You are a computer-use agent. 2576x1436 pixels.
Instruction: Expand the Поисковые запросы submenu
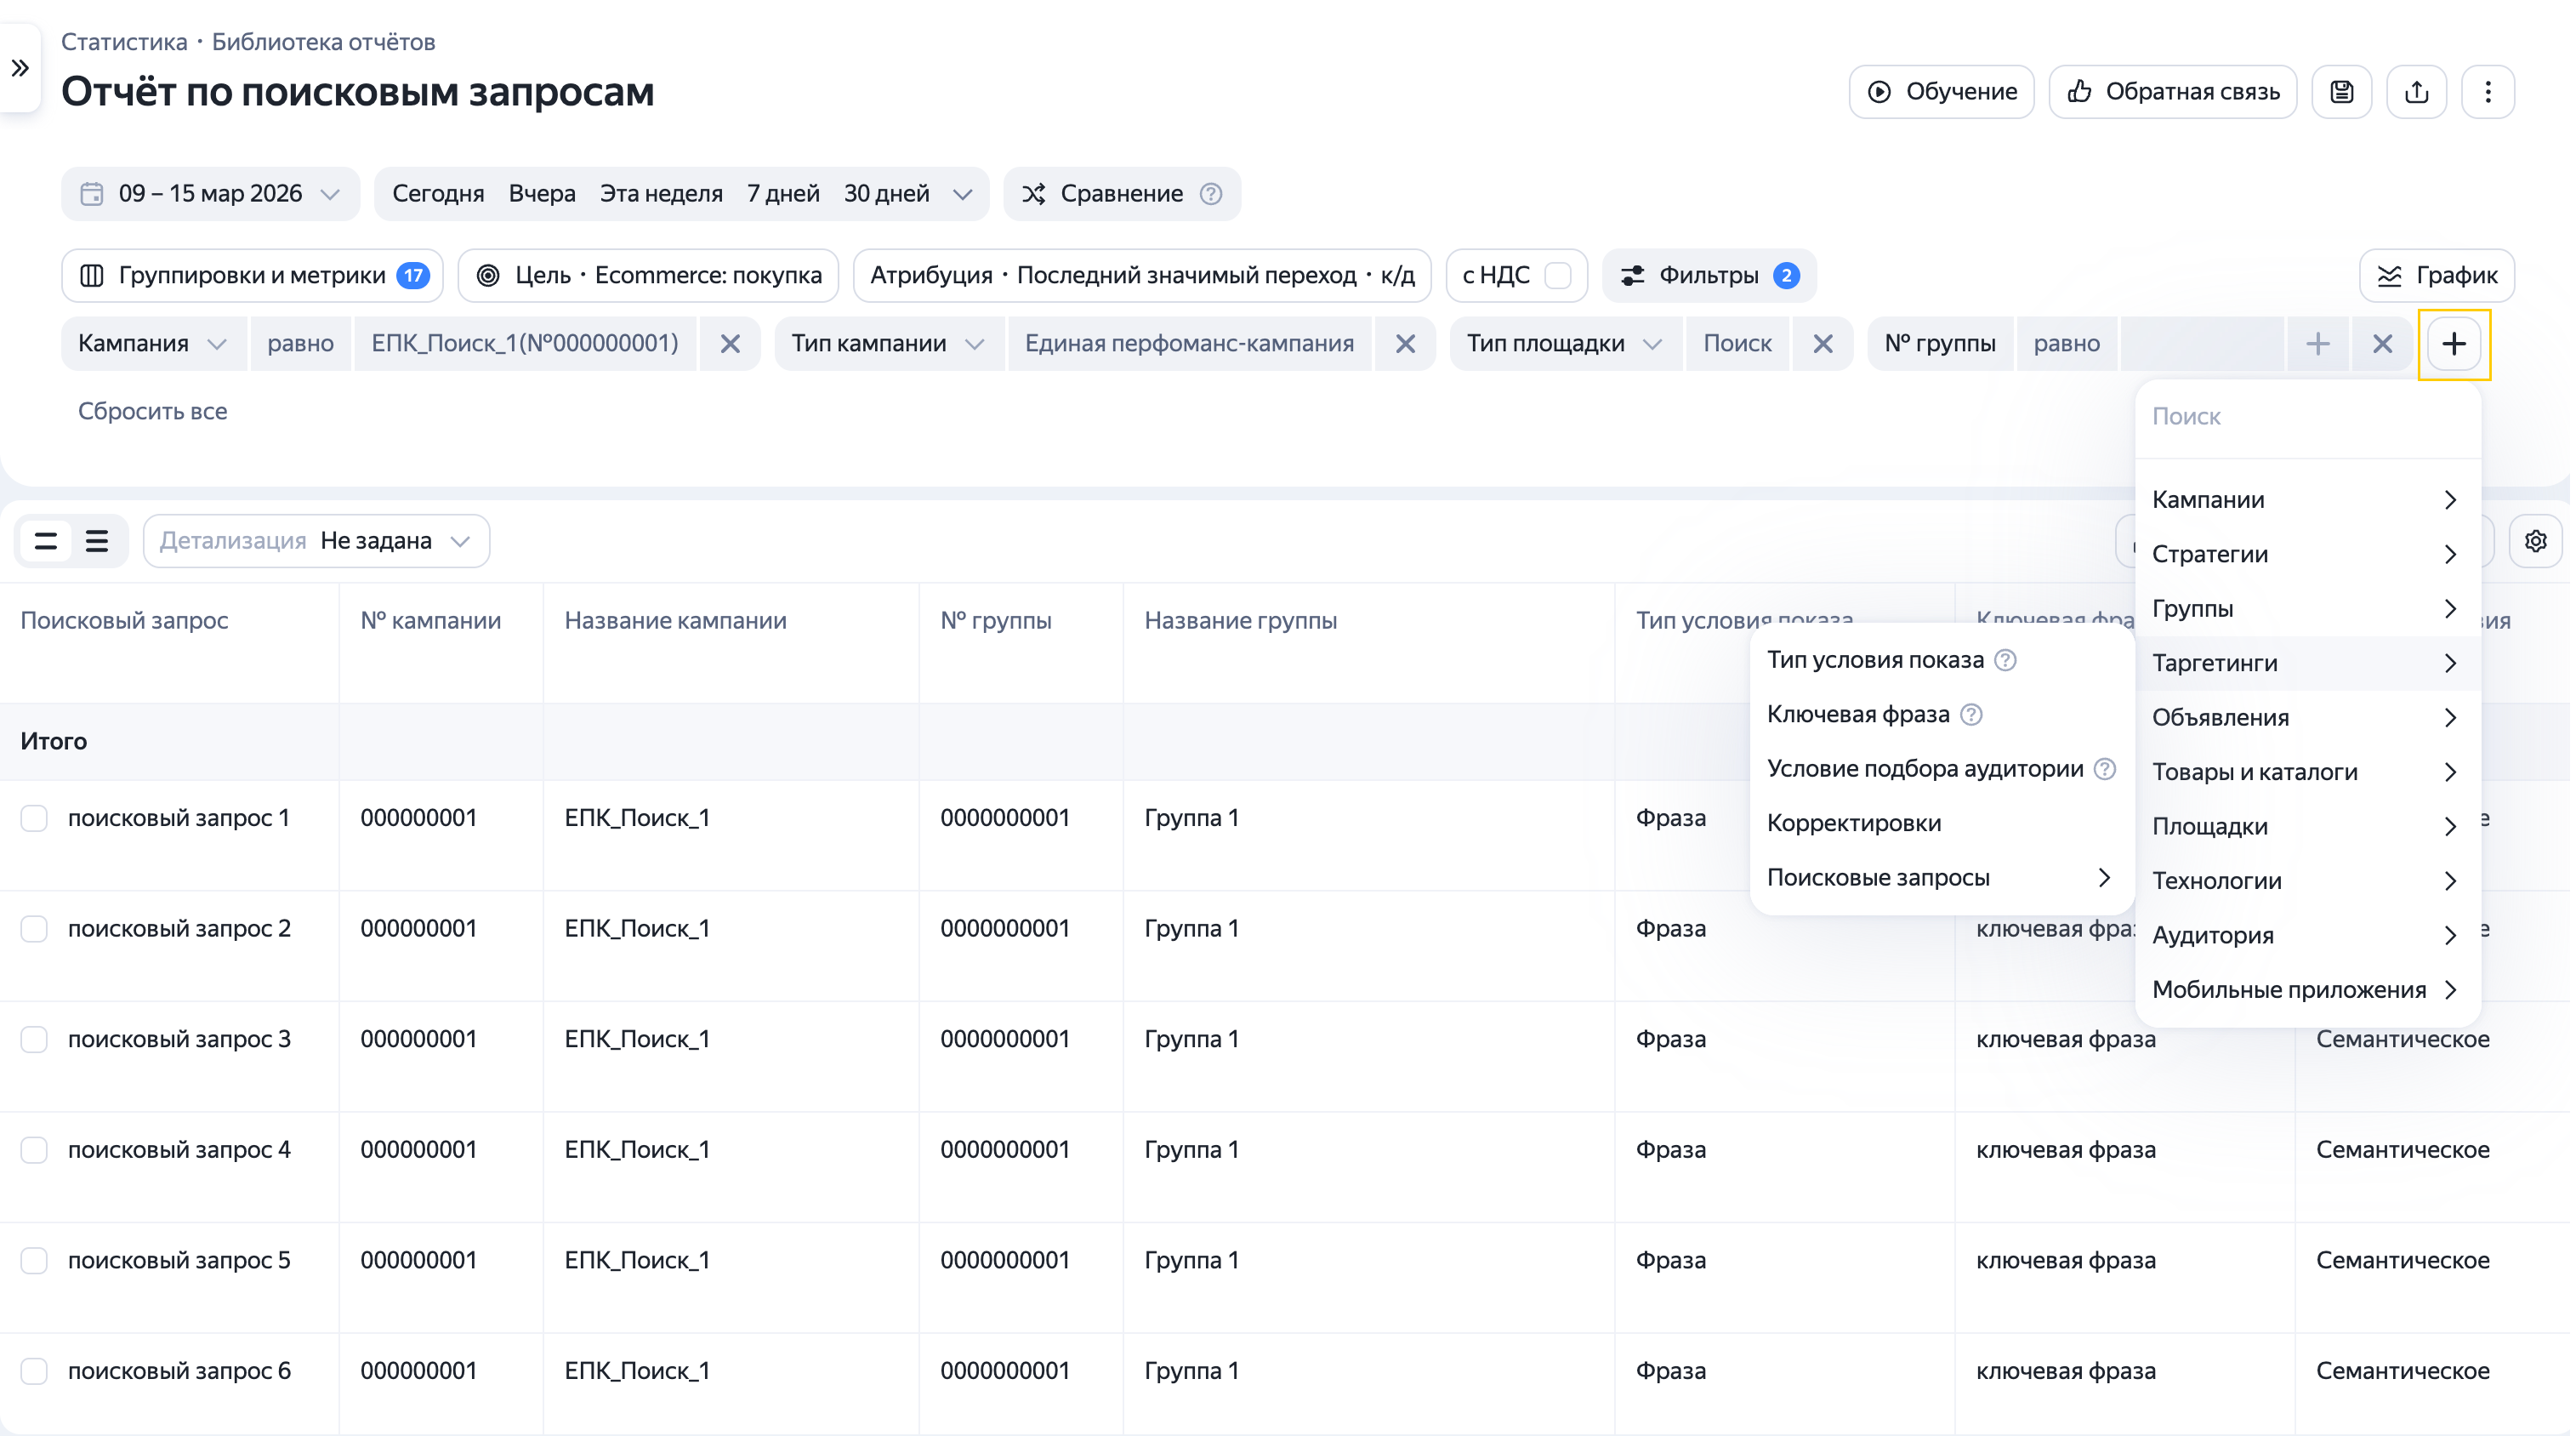click(x=1941, y=878)
